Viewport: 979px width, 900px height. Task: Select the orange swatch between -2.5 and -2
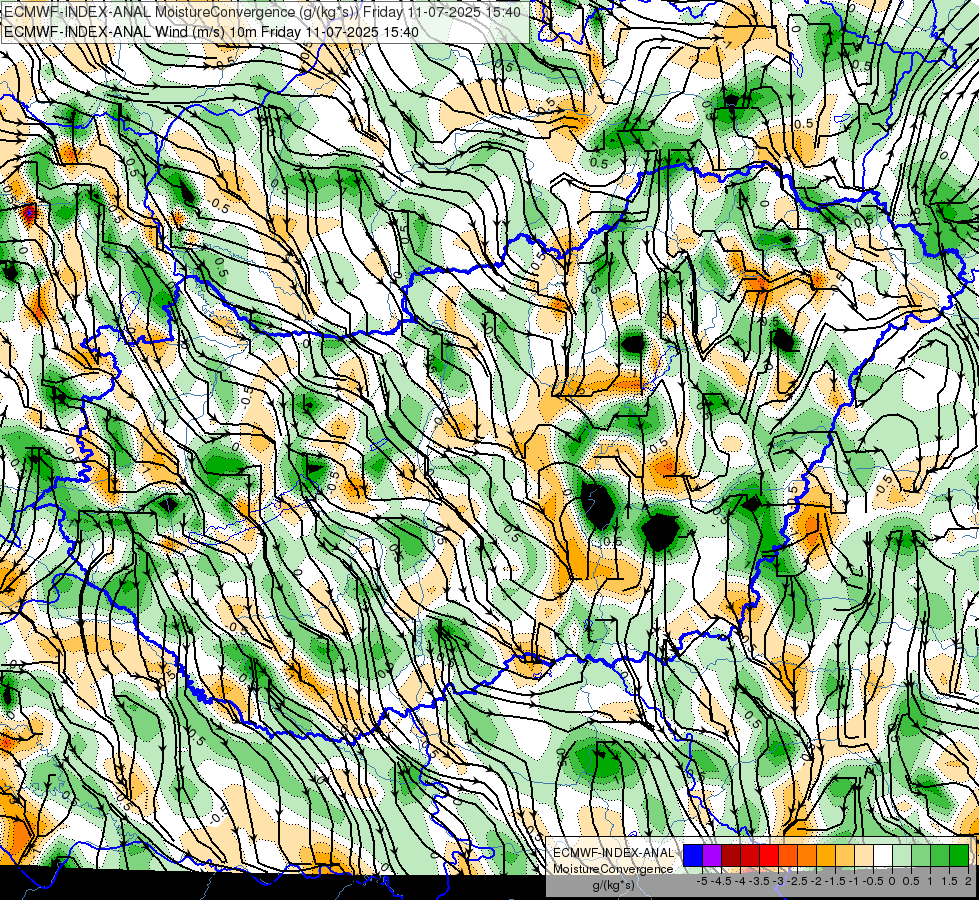[x=807, y=855]
